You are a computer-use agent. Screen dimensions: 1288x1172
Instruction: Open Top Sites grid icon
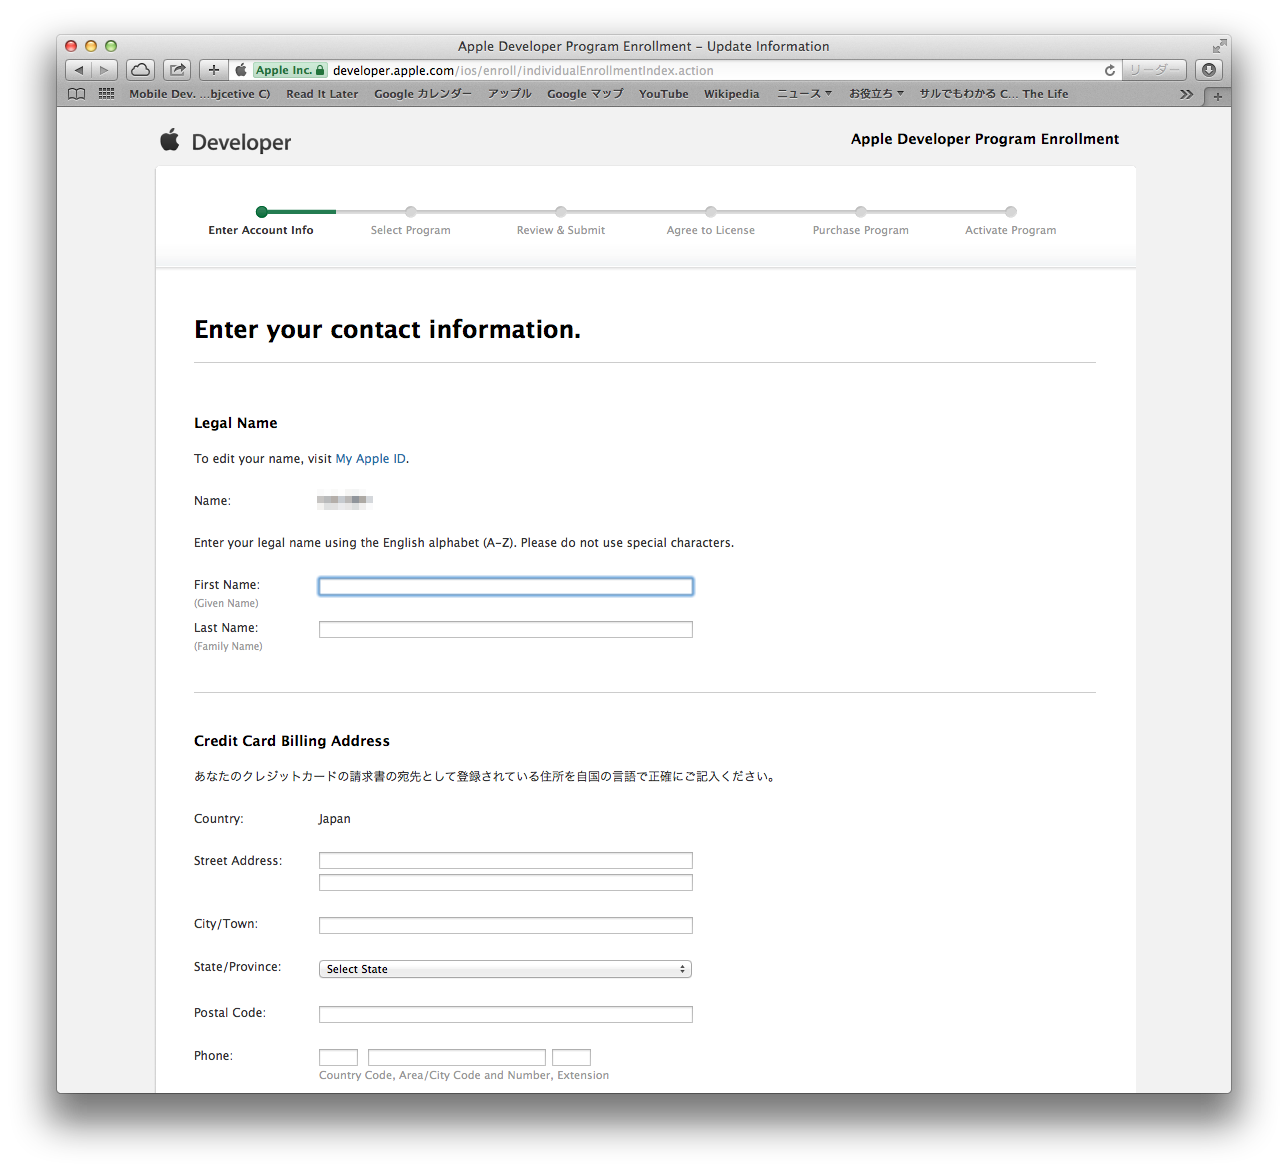[106, 94]
